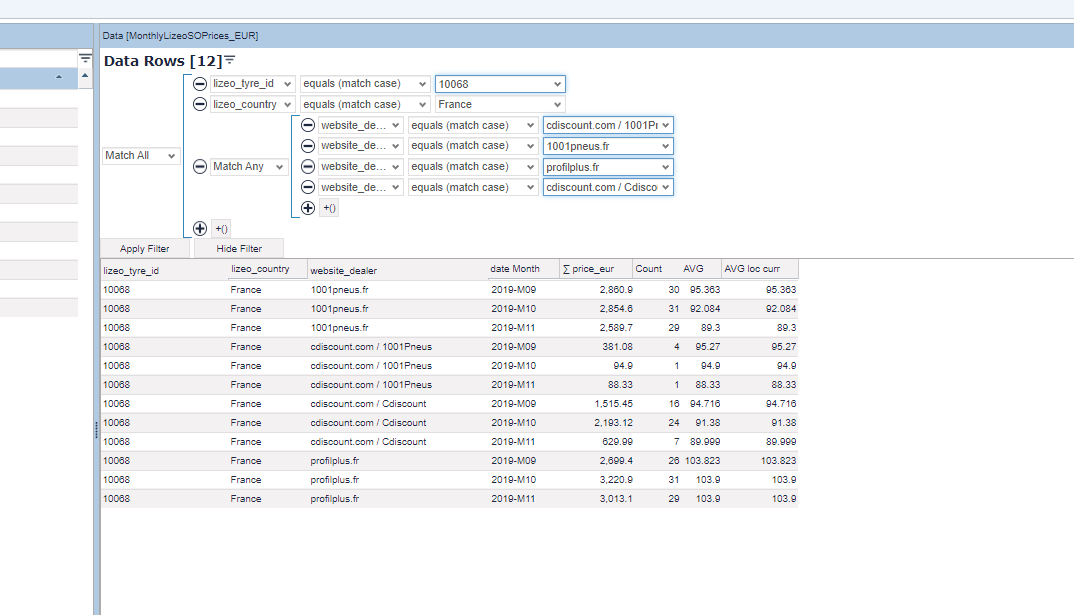Add condition to the outer Match All group
Viewport: 1074px width, 615px height.
tap(200, 228)
